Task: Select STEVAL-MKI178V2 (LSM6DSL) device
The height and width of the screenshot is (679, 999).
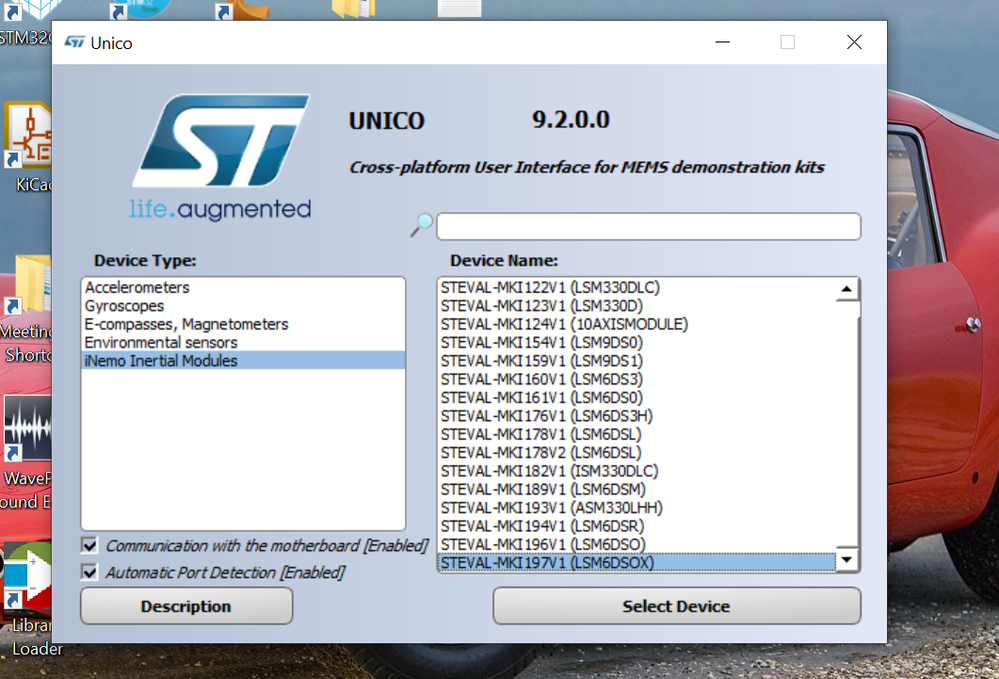Action: (636, 453)
